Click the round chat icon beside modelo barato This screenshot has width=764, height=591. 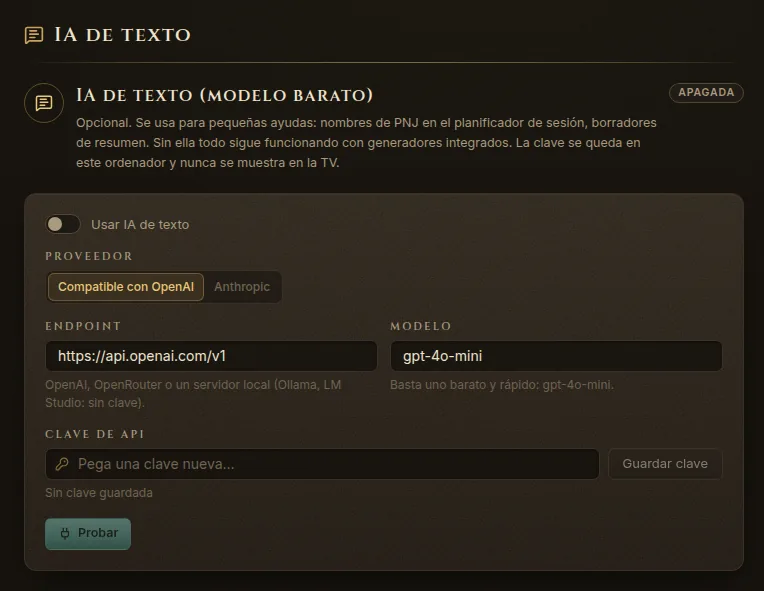pyautogui.click(x=44, y=103)
